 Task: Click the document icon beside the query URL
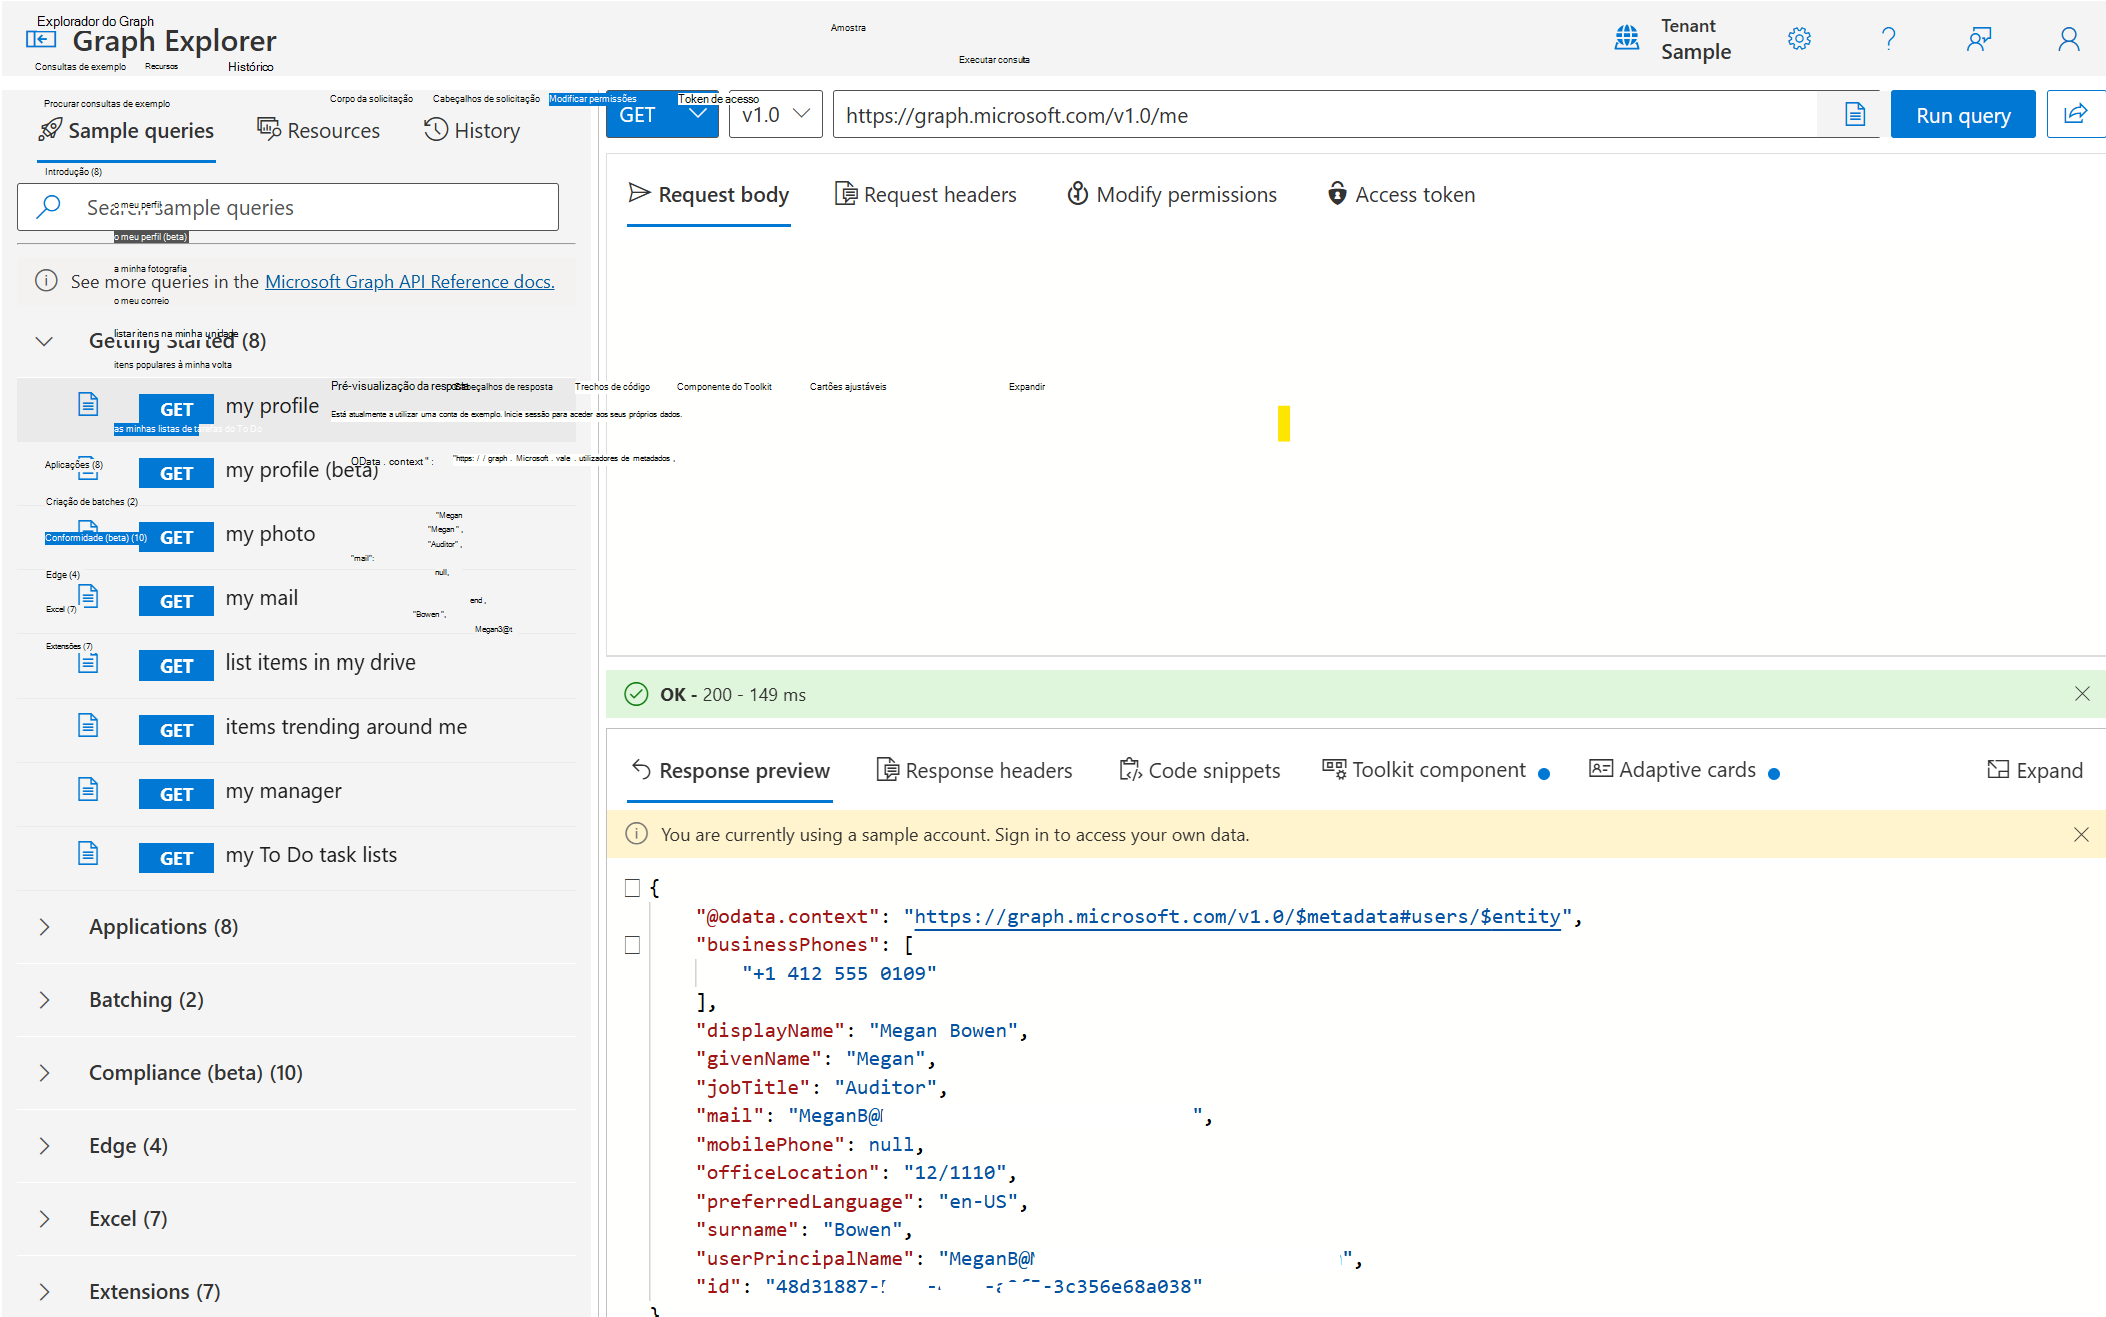(x=1855, y=113)
